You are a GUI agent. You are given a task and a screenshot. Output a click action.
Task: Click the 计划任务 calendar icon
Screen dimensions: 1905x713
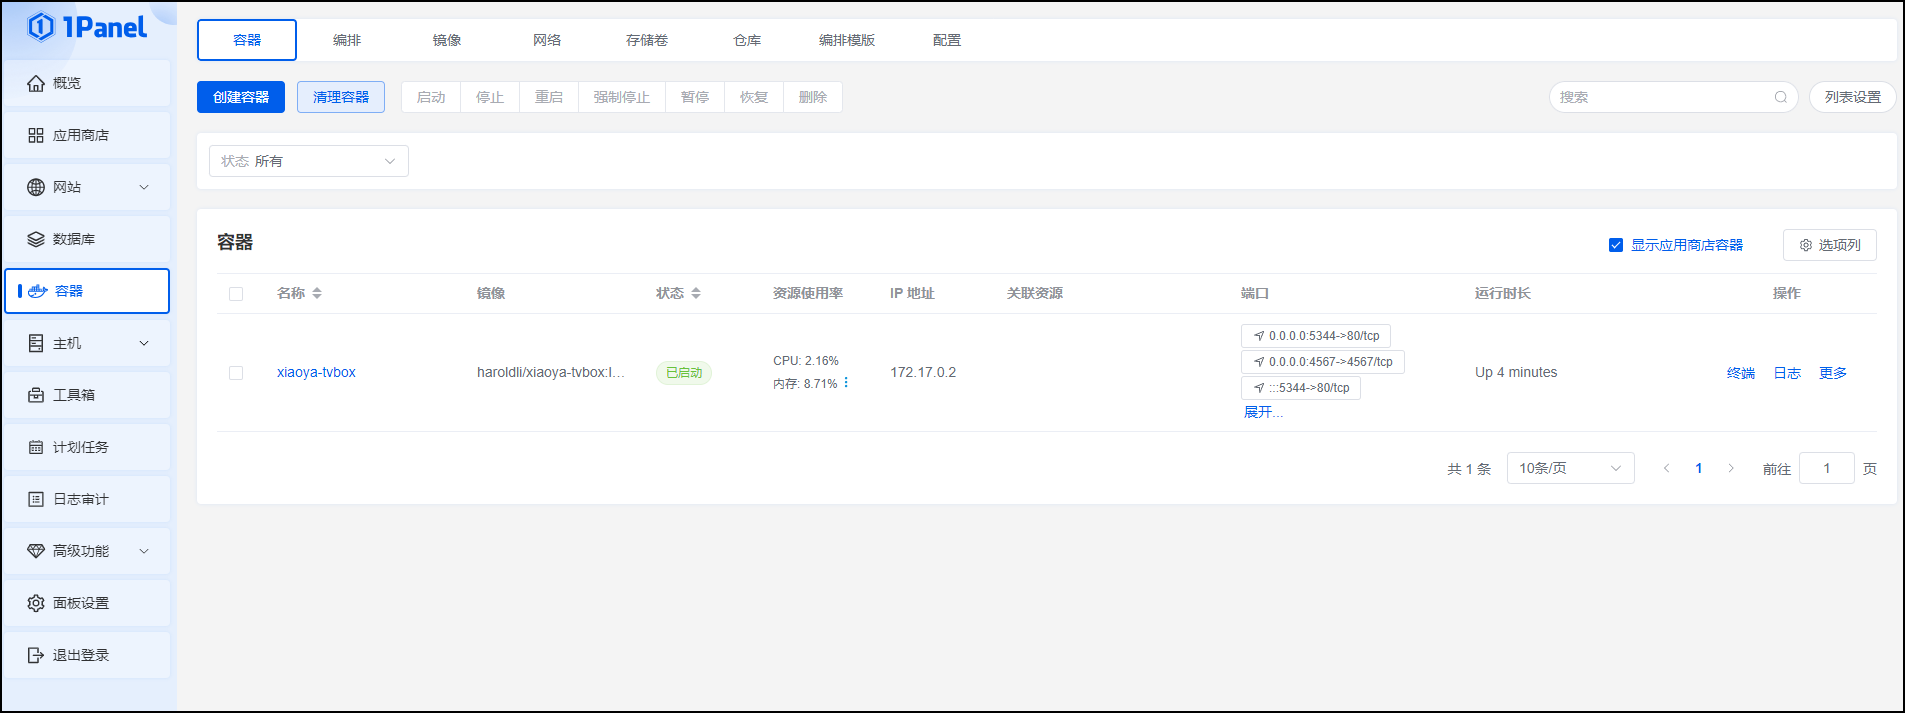[36, 447]
